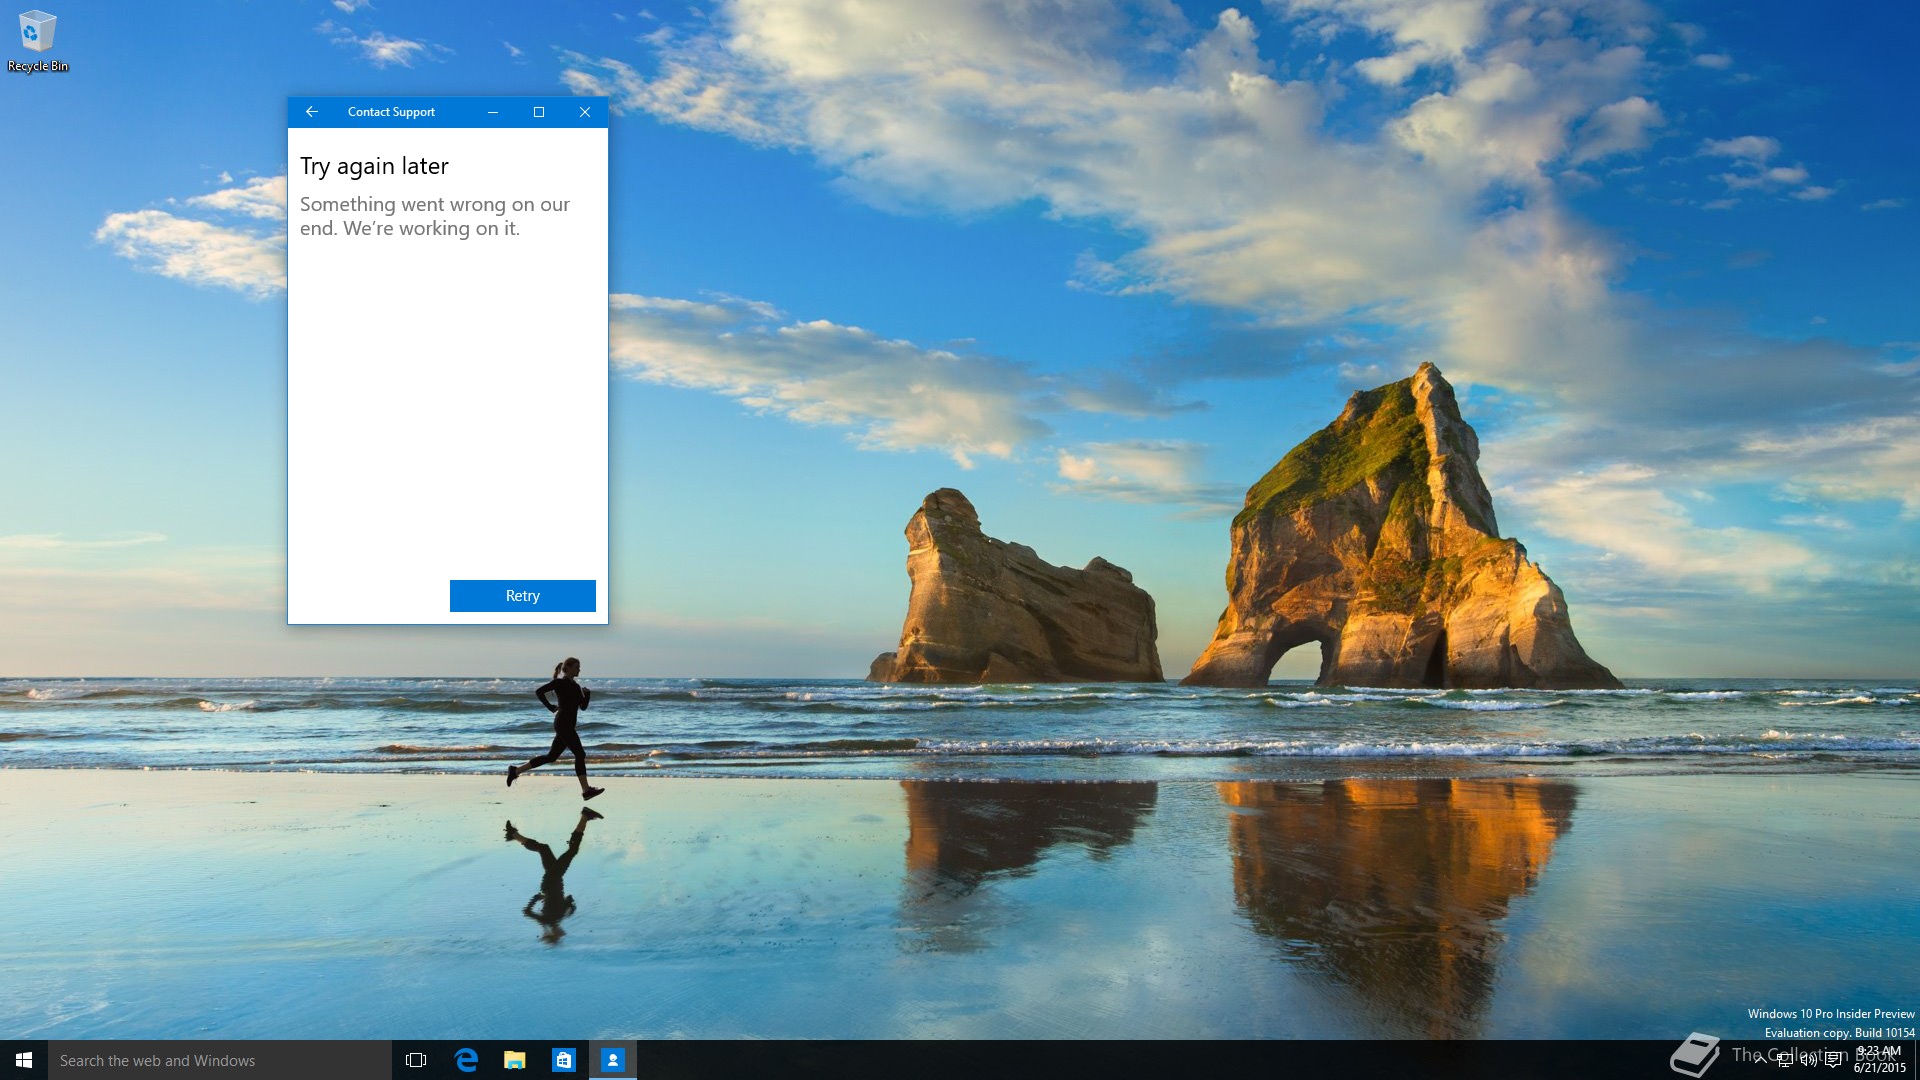Select the 'Try again later' heading
This screenshot has height=1080, width=1920.
tap(374, 166)
